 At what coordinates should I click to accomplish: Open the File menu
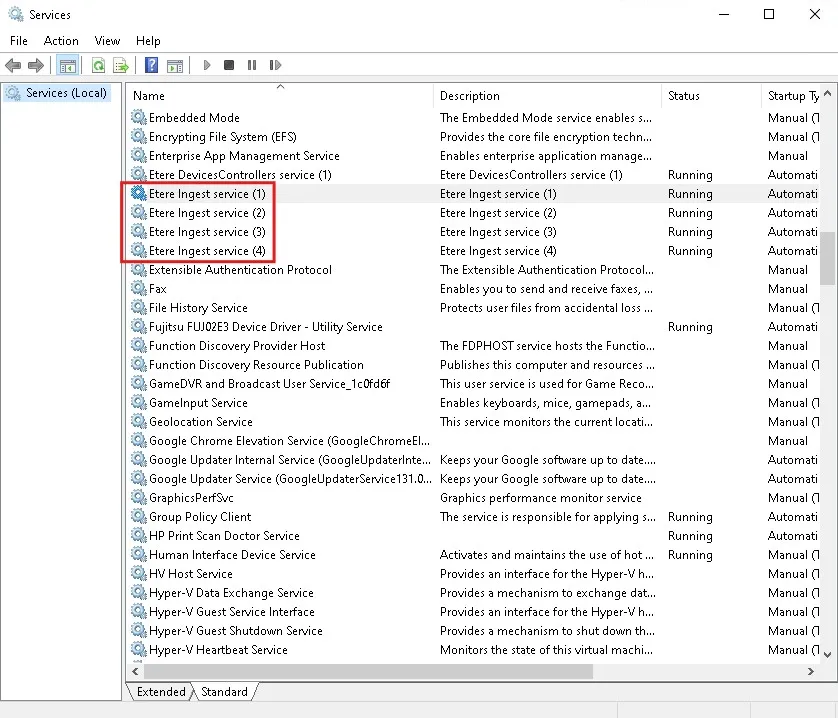[x=19, y=41]
